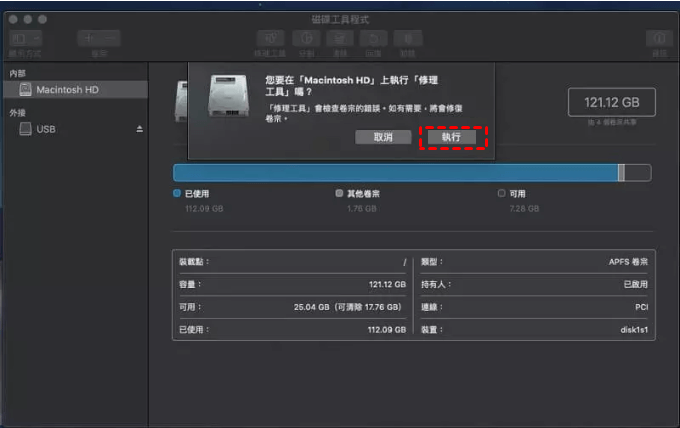Select the USB drive in the sidebar
Viewport: 680px width, 428px height.
(x=76, y=129)
